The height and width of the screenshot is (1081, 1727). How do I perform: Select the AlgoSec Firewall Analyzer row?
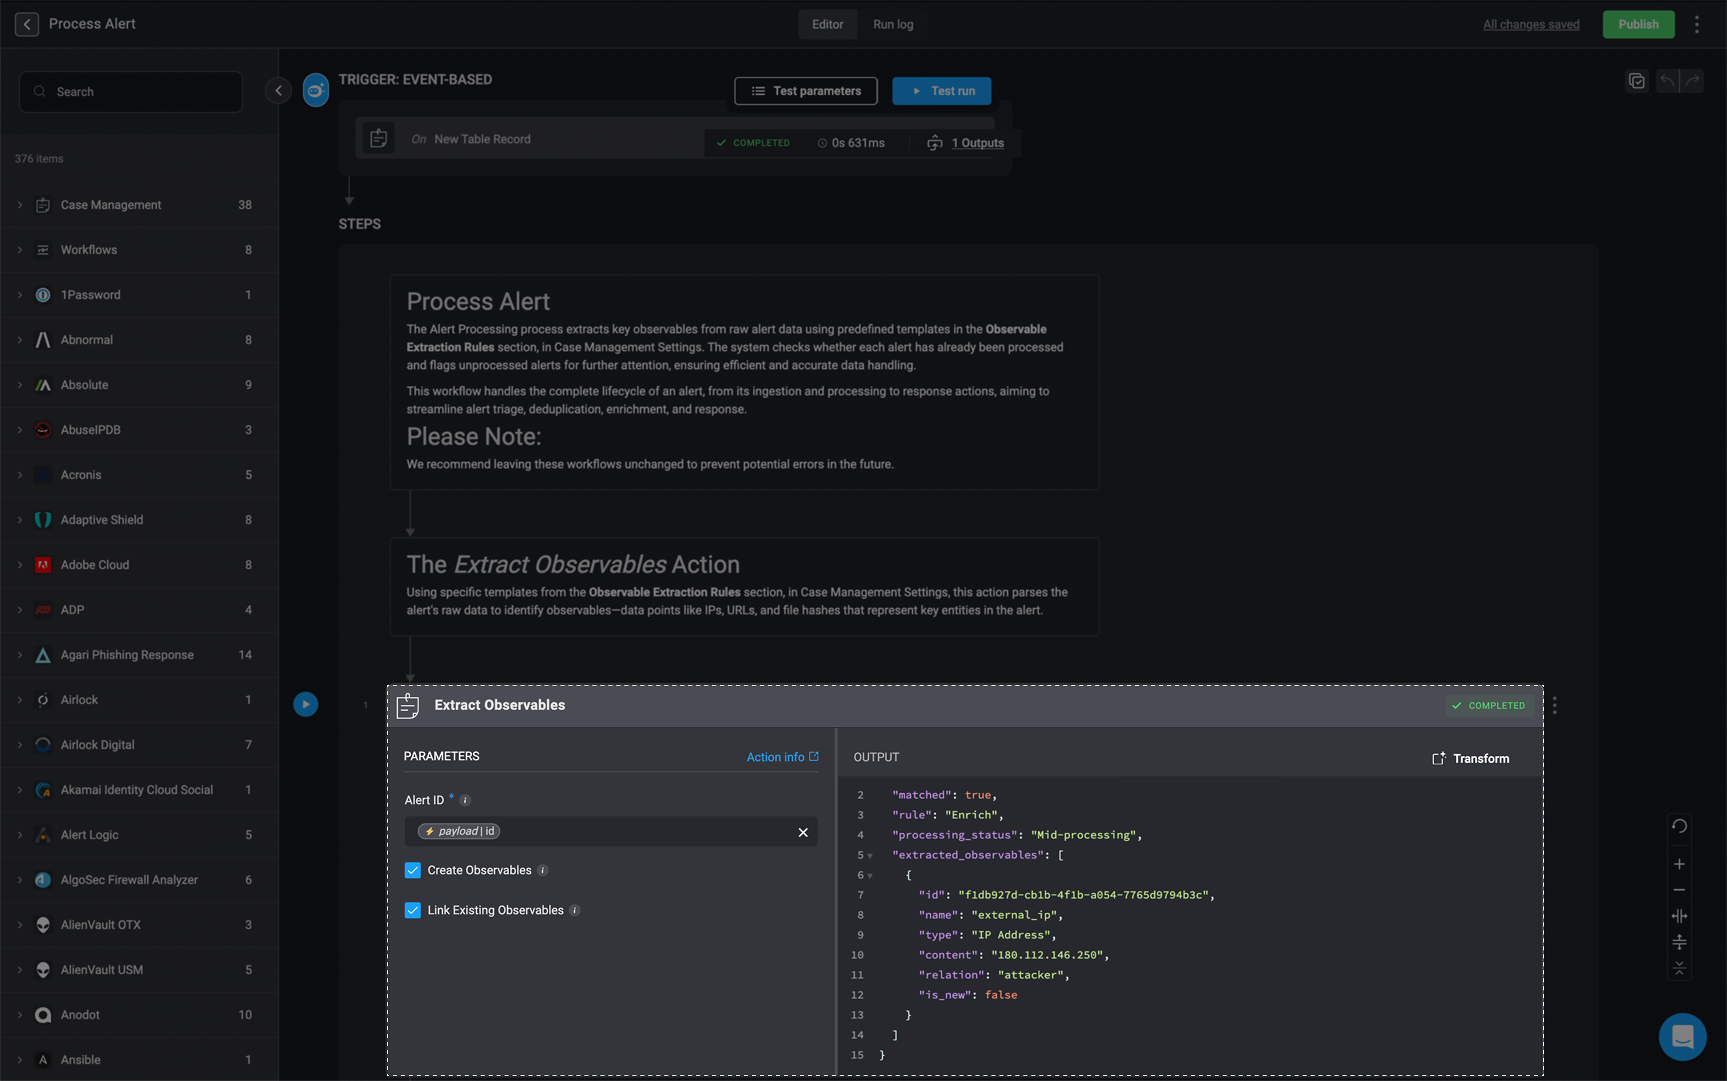click(x=139, y=880)
